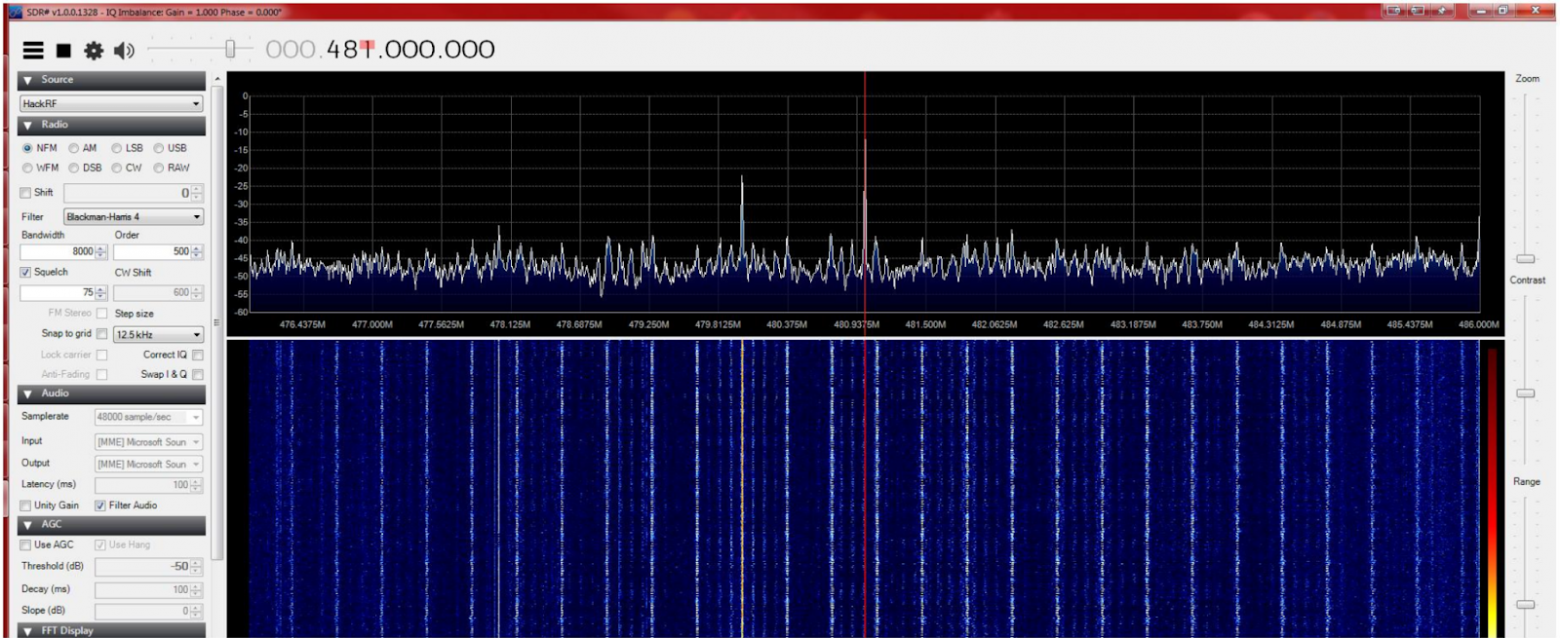Viewport: 1560px width, 638px height.
Task: Stop the SDR with the square stop icon
Action: [x=62, y=48]
